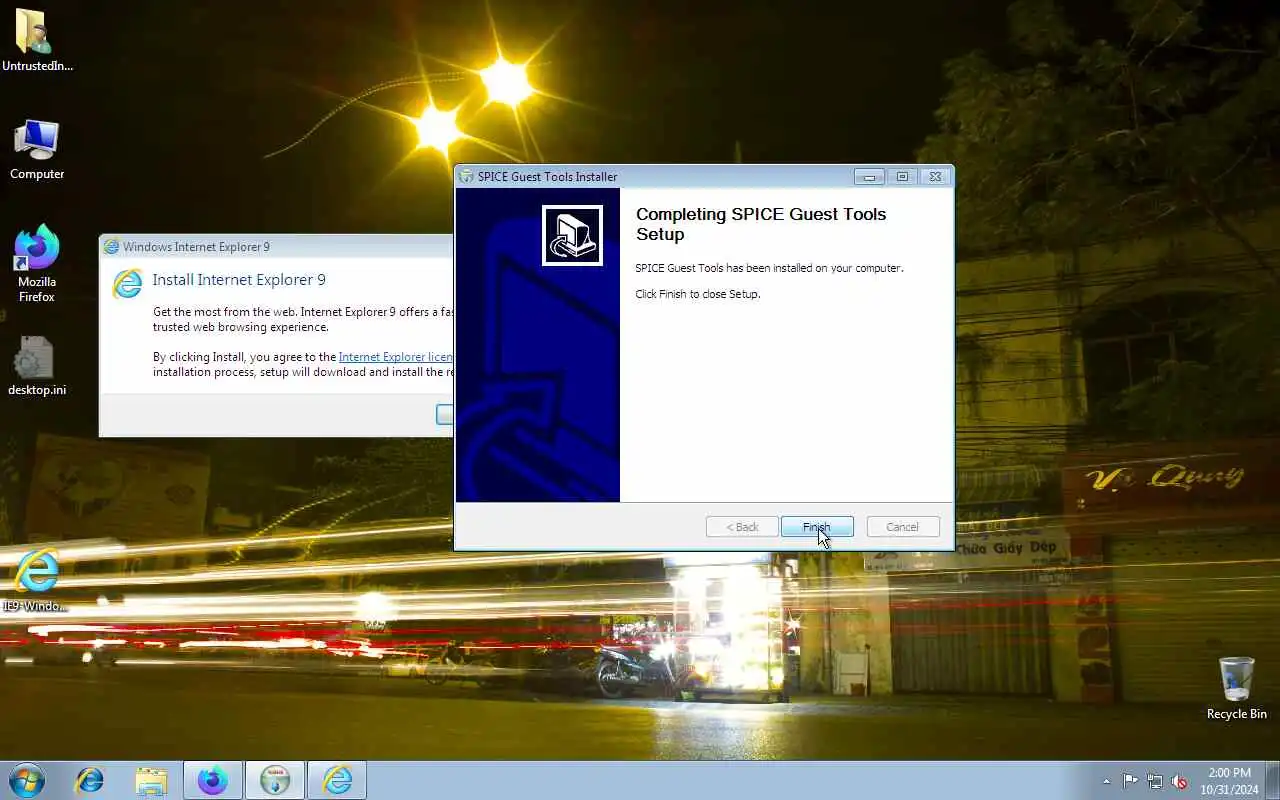Open Windows Explorer from the taskbar
The width and height of the screenshot is (1280, 800).
(x=151, y=780)
